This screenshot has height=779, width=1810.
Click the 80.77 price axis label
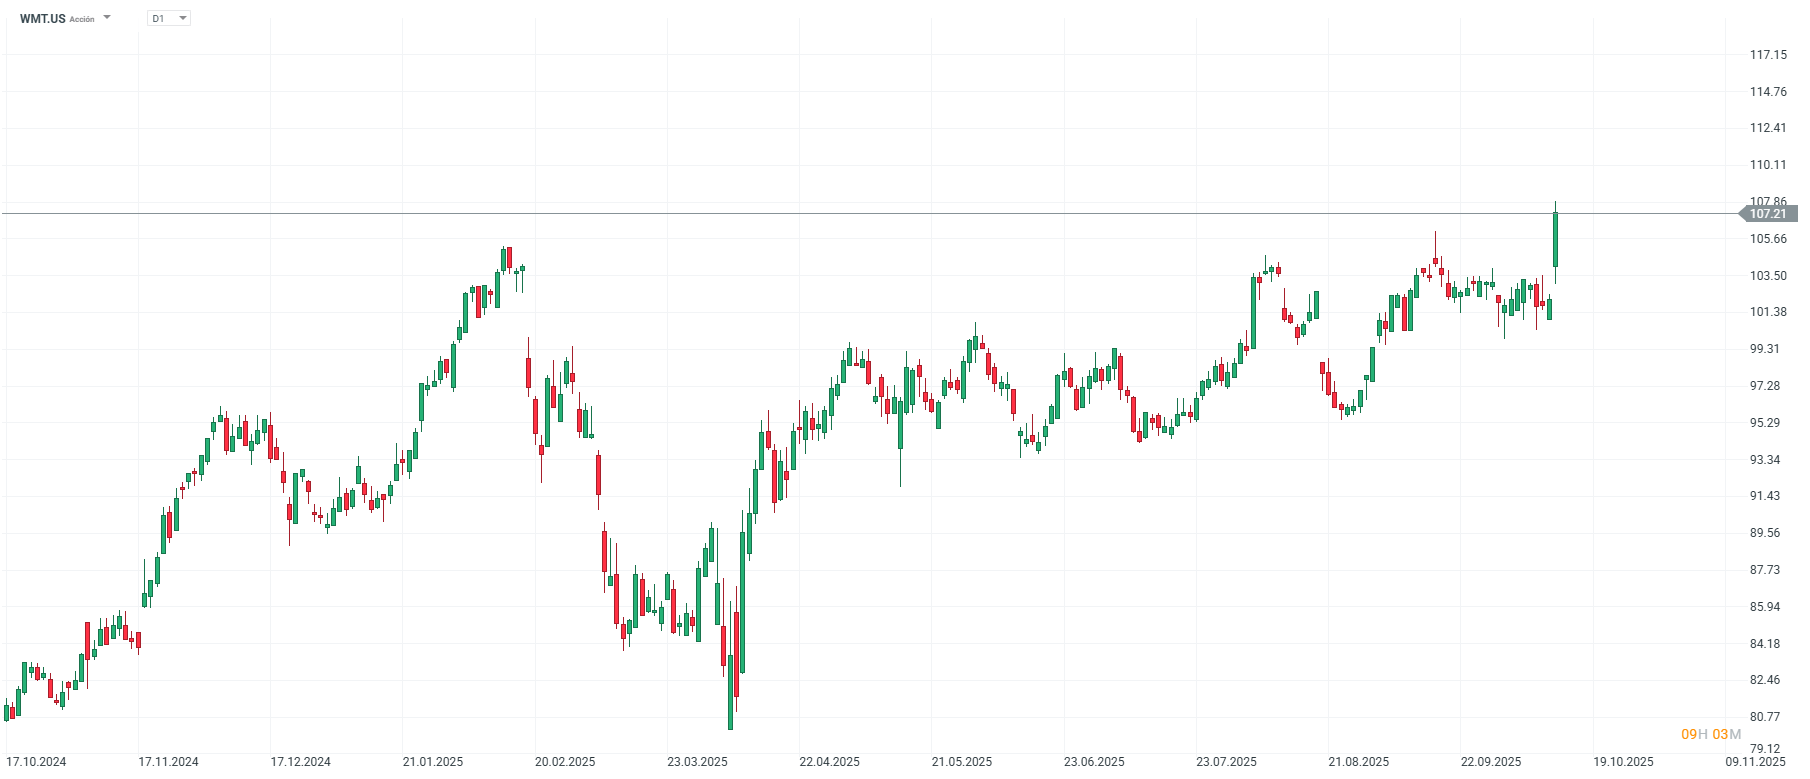click(1765, 717)
